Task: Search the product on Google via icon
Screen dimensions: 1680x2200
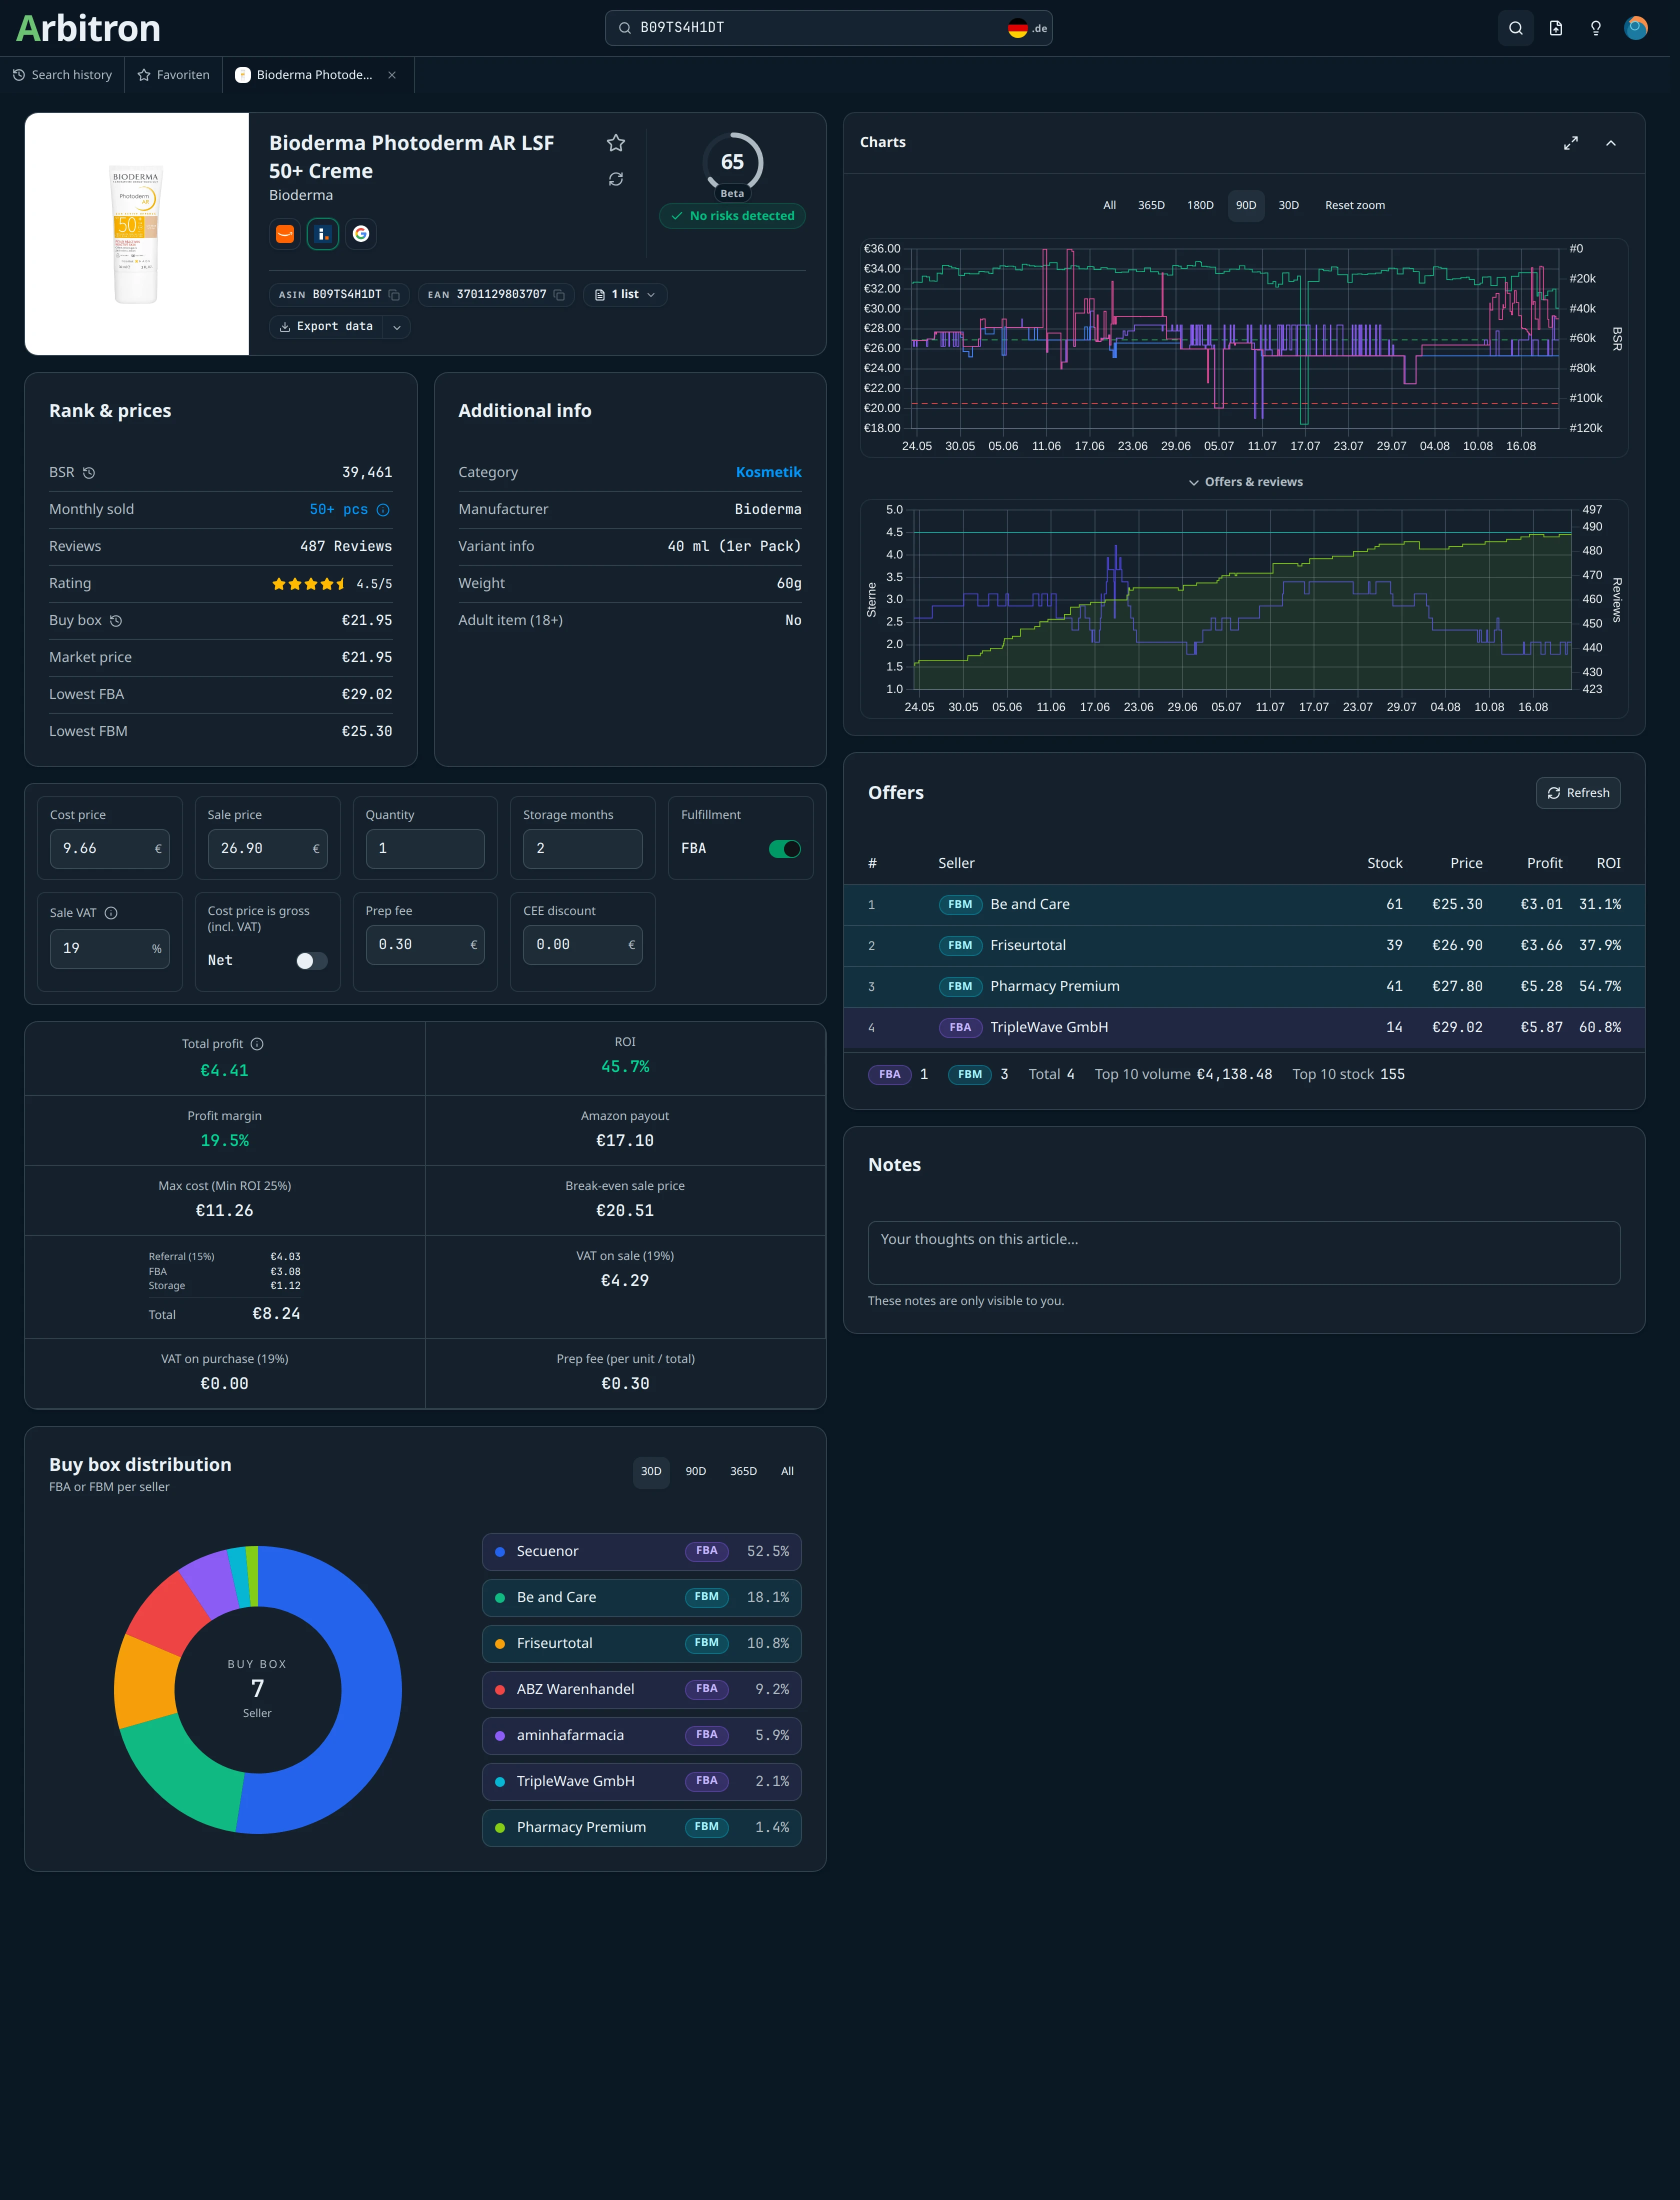Action: tap(361, 234)
